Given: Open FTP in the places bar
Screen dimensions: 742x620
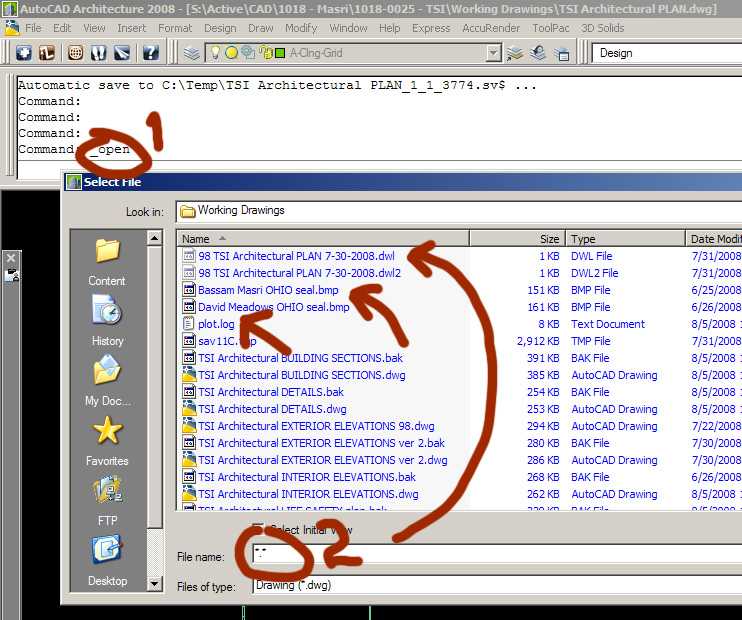Looking at the screenshot, I should 107,501.
